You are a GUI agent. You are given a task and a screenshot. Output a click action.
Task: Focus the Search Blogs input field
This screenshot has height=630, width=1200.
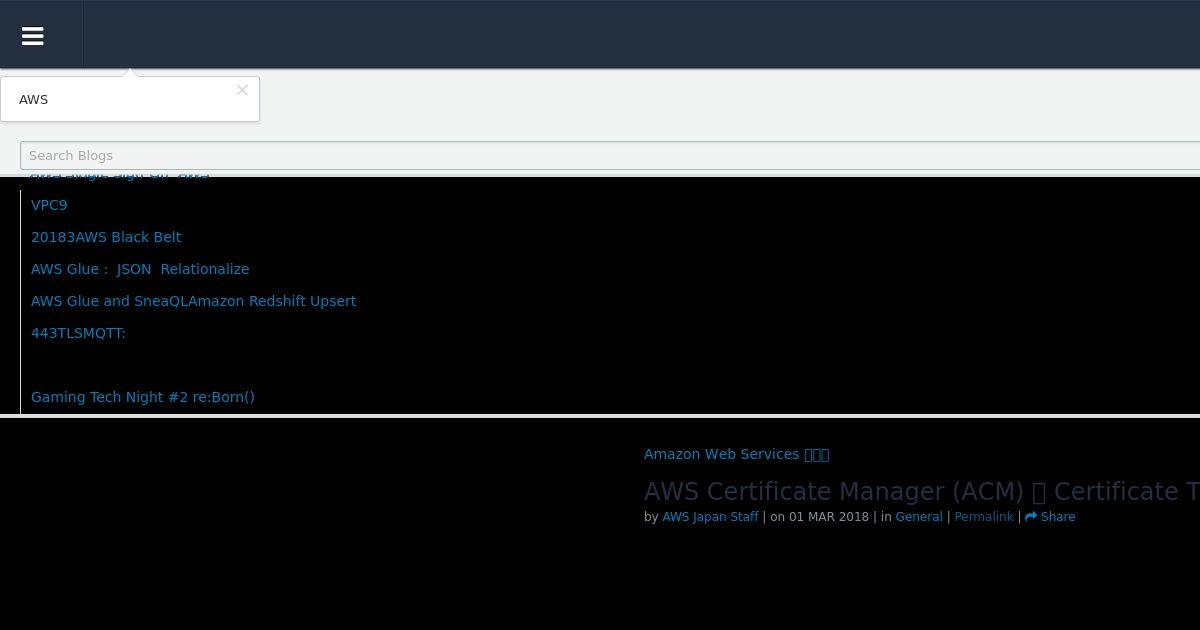pyautogui.click(x=610, y=155)
